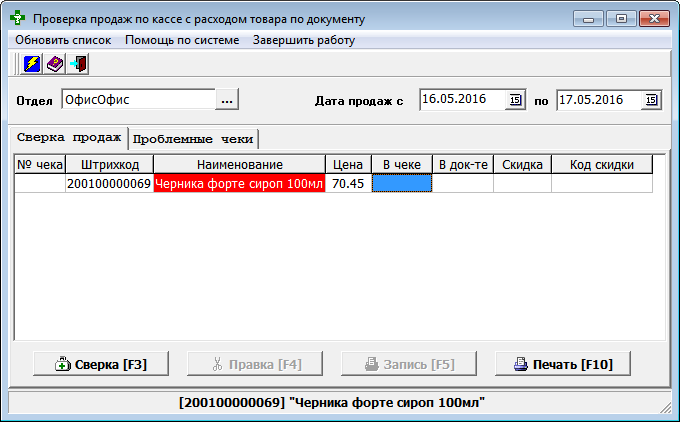Open calendar for the start sales date
The height and width of the screenshot is (422, 680).
515,100
